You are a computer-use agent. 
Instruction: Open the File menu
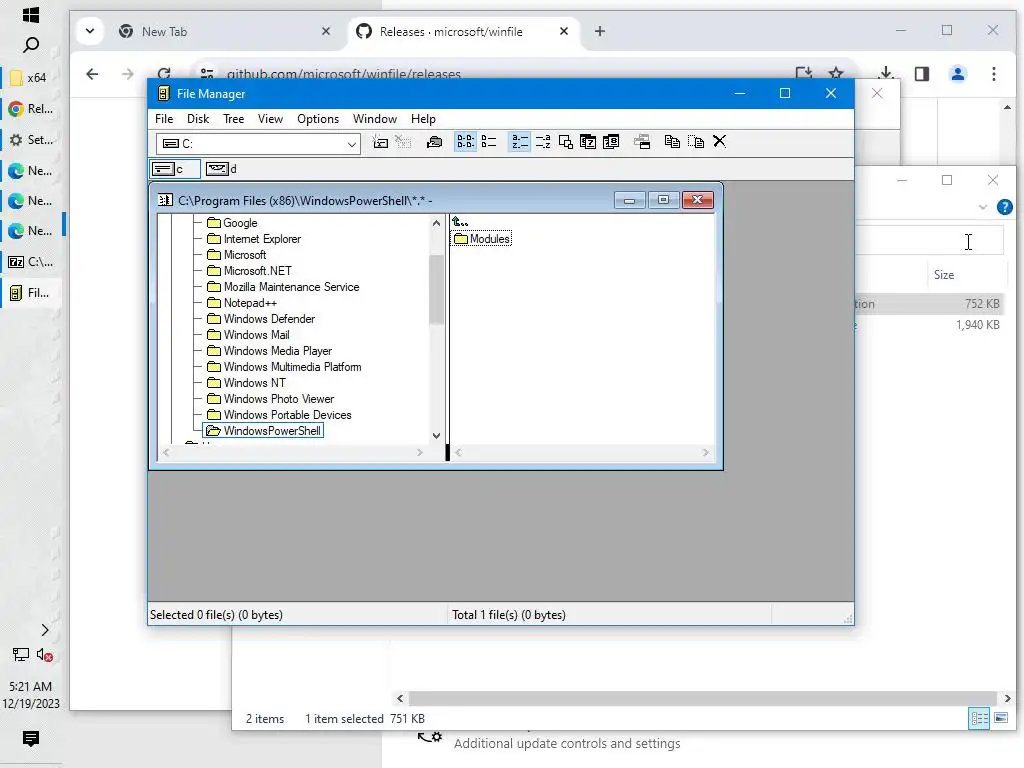(164, 119)
